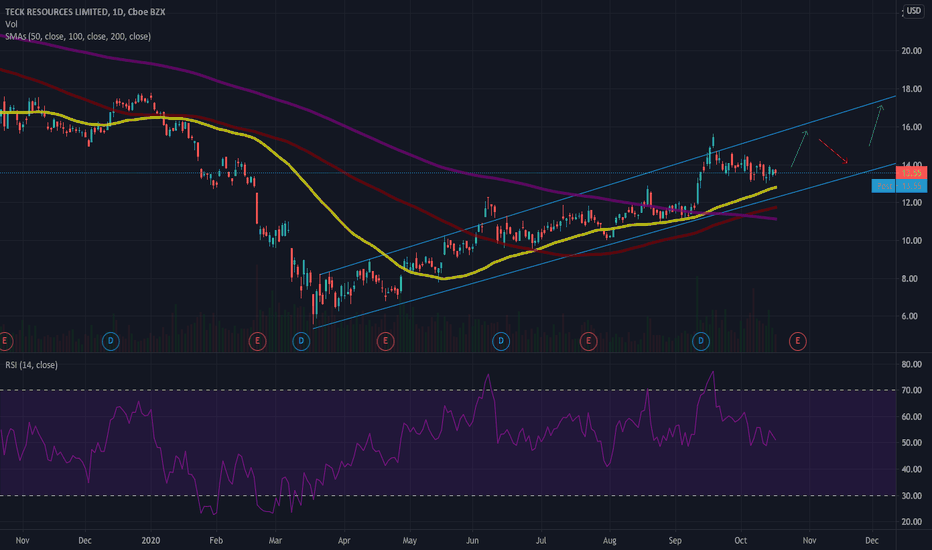Open the dividend marker D in mid-September
Screen dimensions: 932x550
click(701, 341)
